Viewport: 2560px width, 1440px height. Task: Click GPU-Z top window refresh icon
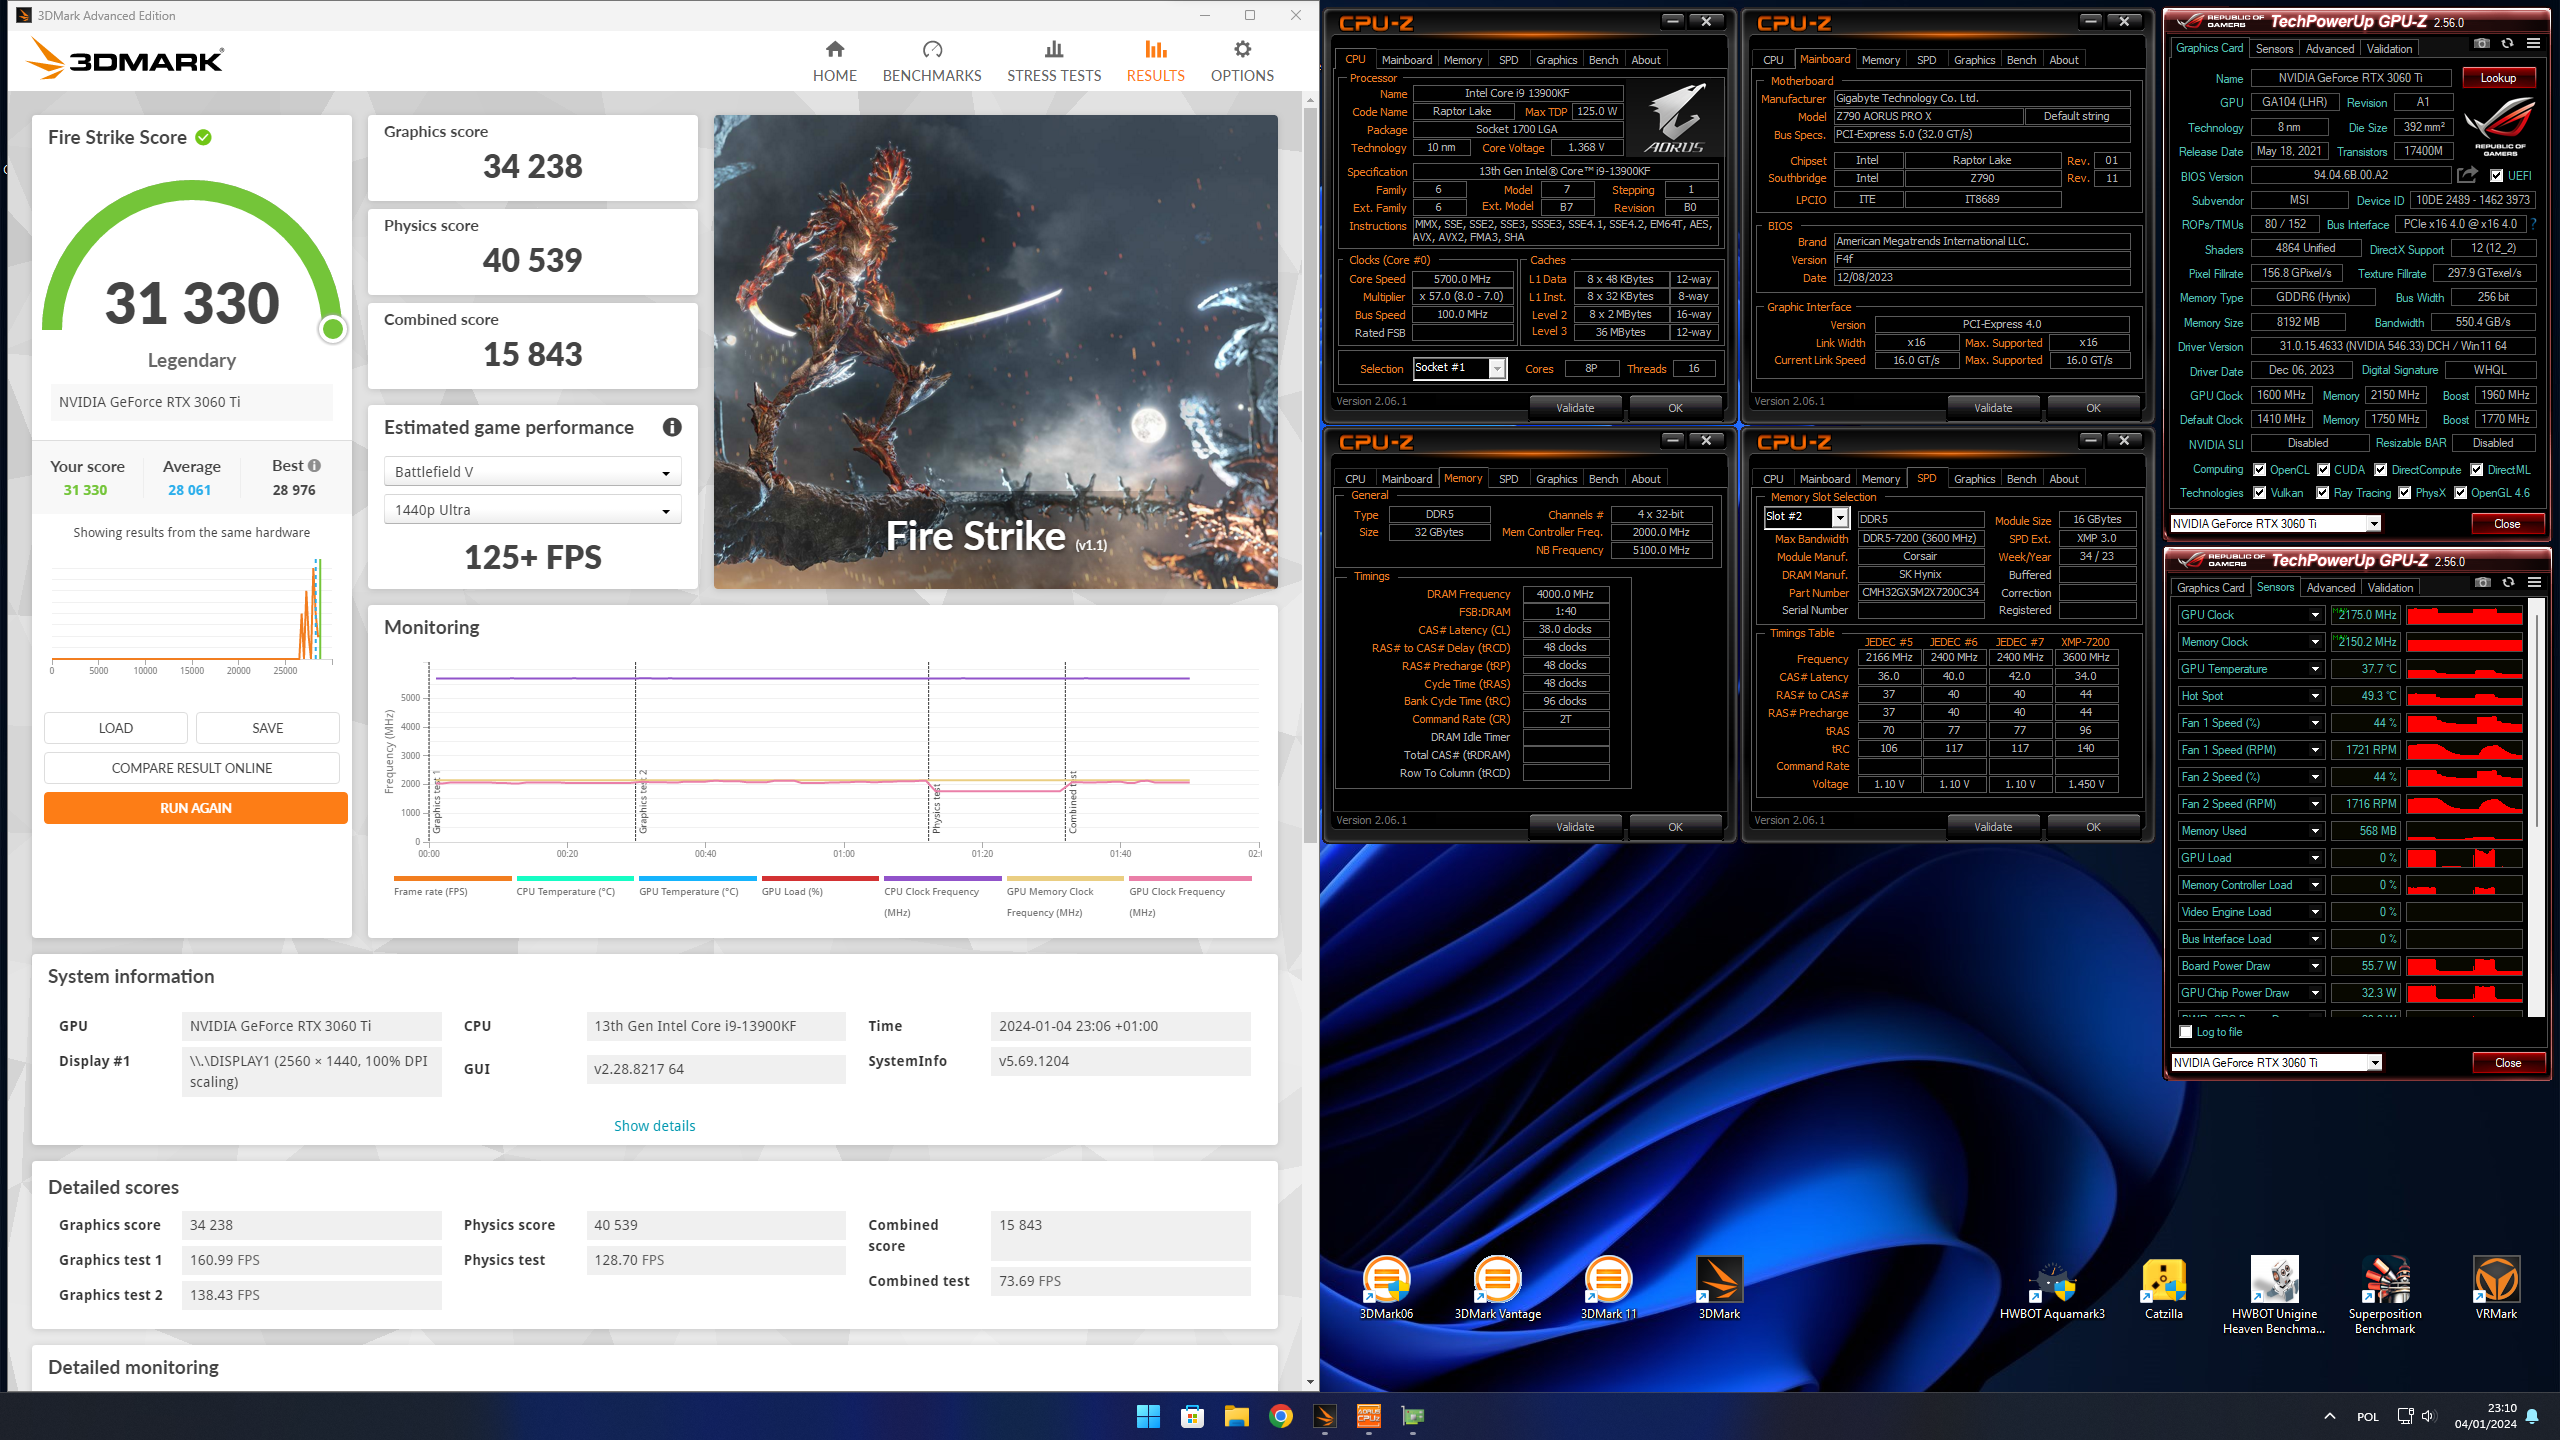(x=2507, y=43)
